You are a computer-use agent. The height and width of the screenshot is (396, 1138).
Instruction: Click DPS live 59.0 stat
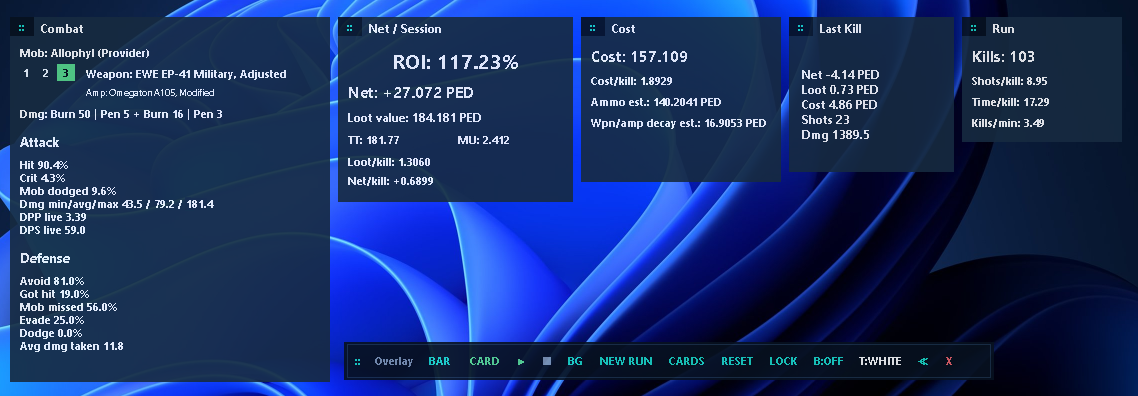(x=52, y=231)
